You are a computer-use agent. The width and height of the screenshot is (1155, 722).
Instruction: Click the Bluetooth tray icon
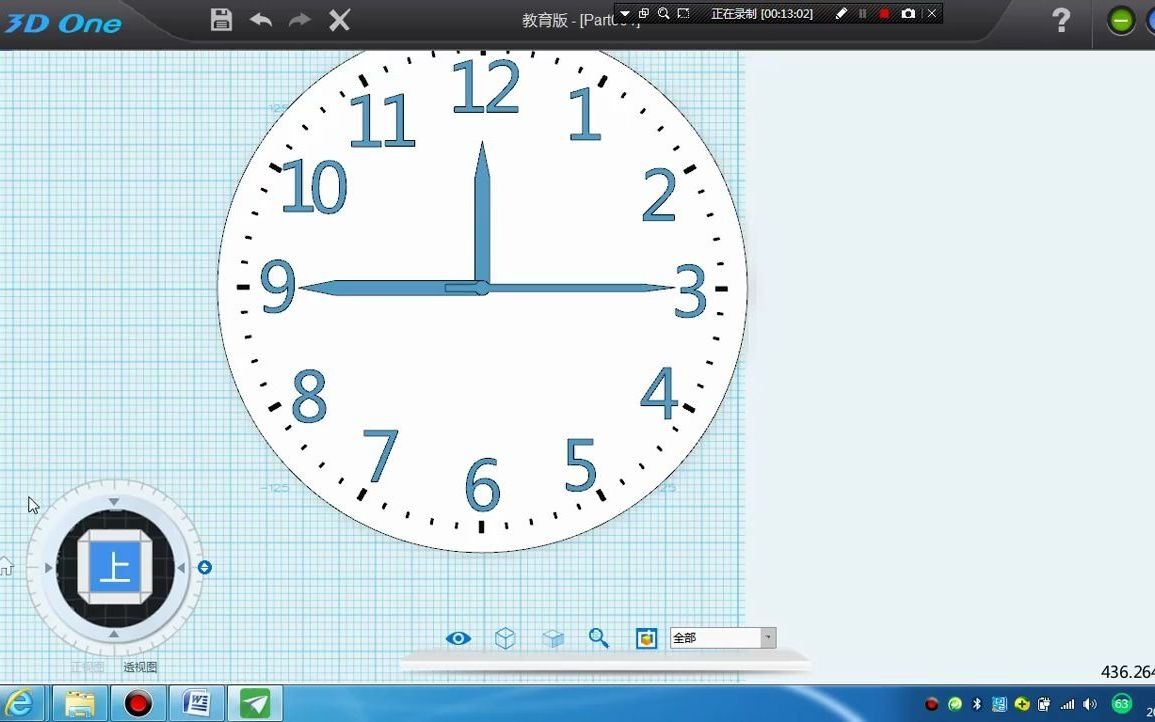(x=977, y=704)
